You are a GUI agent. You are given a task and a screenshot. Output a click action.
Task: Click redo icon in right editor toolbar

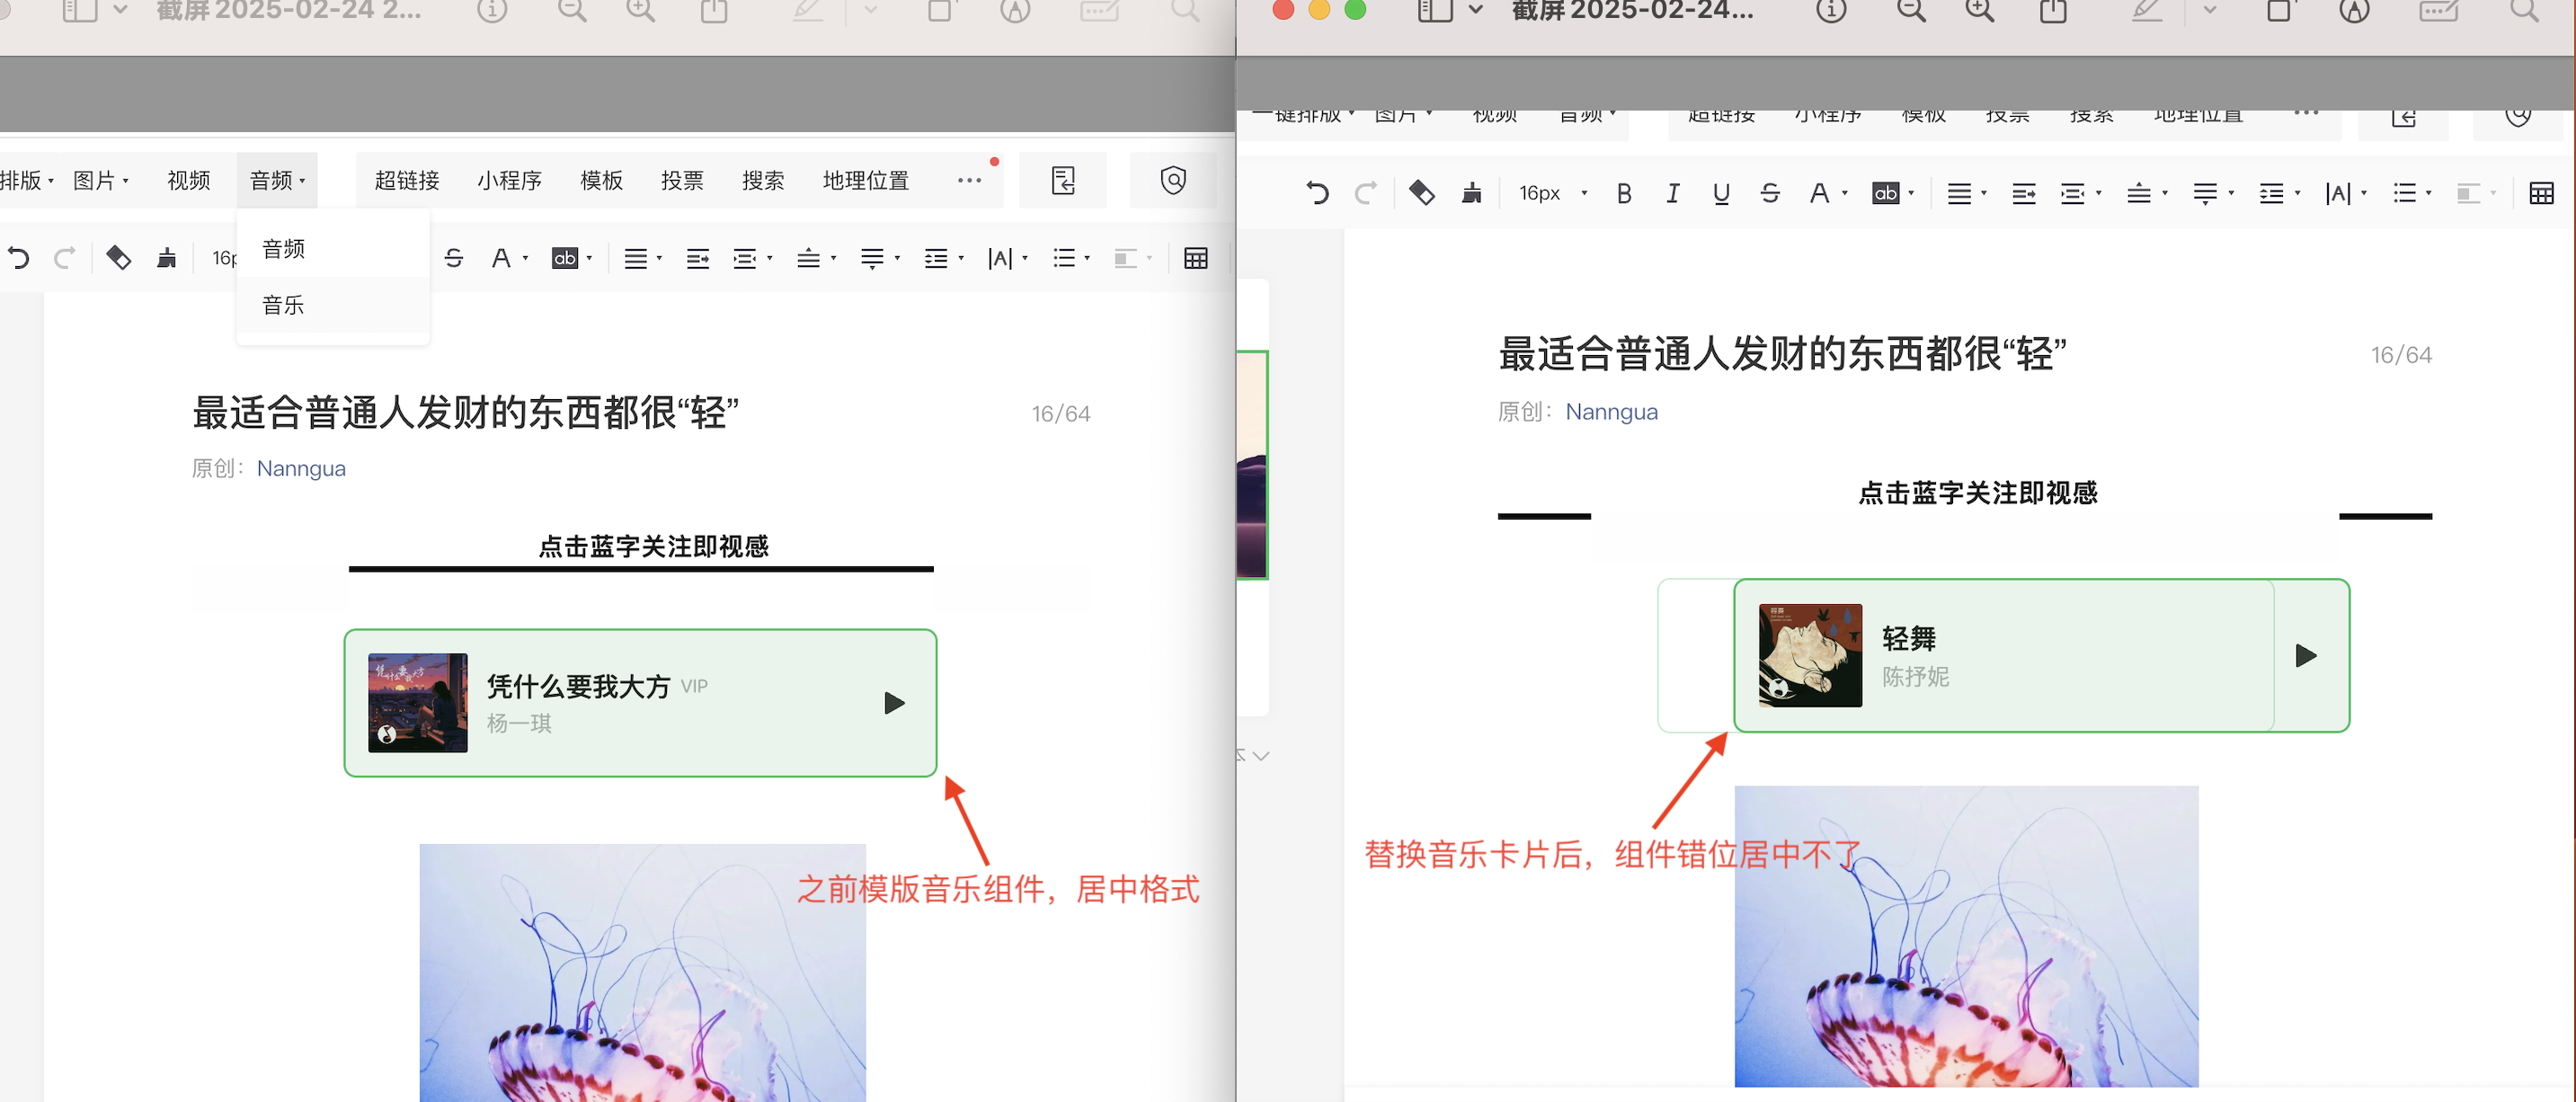[x=1366, y=193]
